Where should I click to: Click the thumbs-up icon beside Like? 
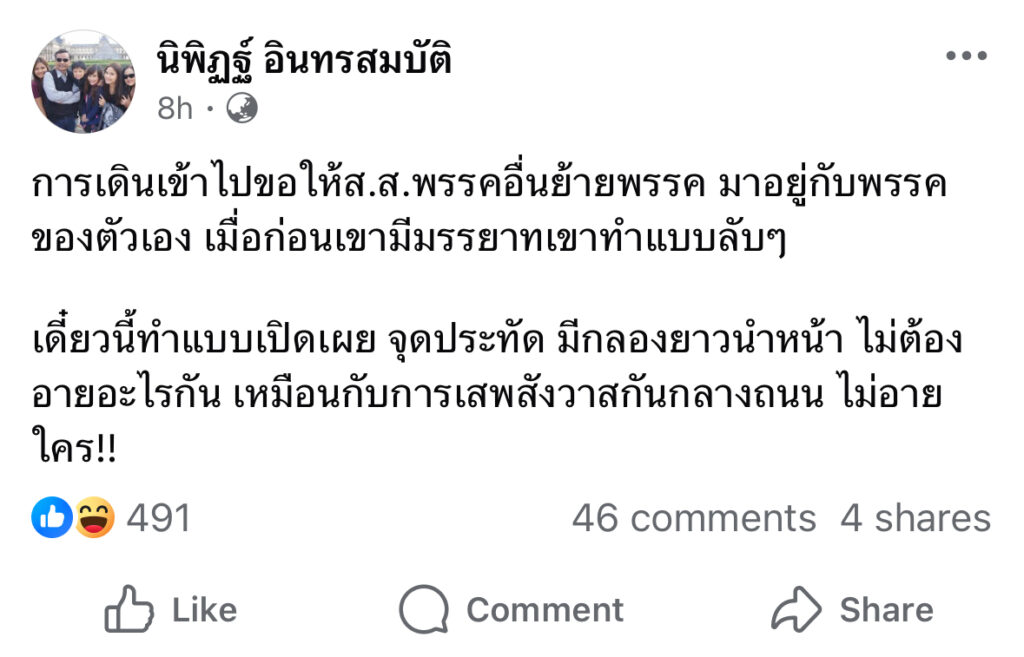pyautogui.click(x=129, y=610)
